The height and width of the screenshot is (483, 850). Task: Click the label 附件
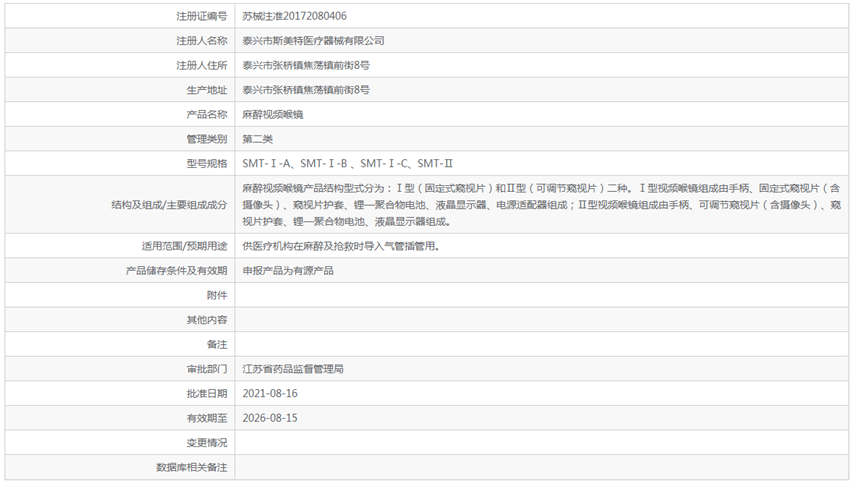tap(217, 295)
